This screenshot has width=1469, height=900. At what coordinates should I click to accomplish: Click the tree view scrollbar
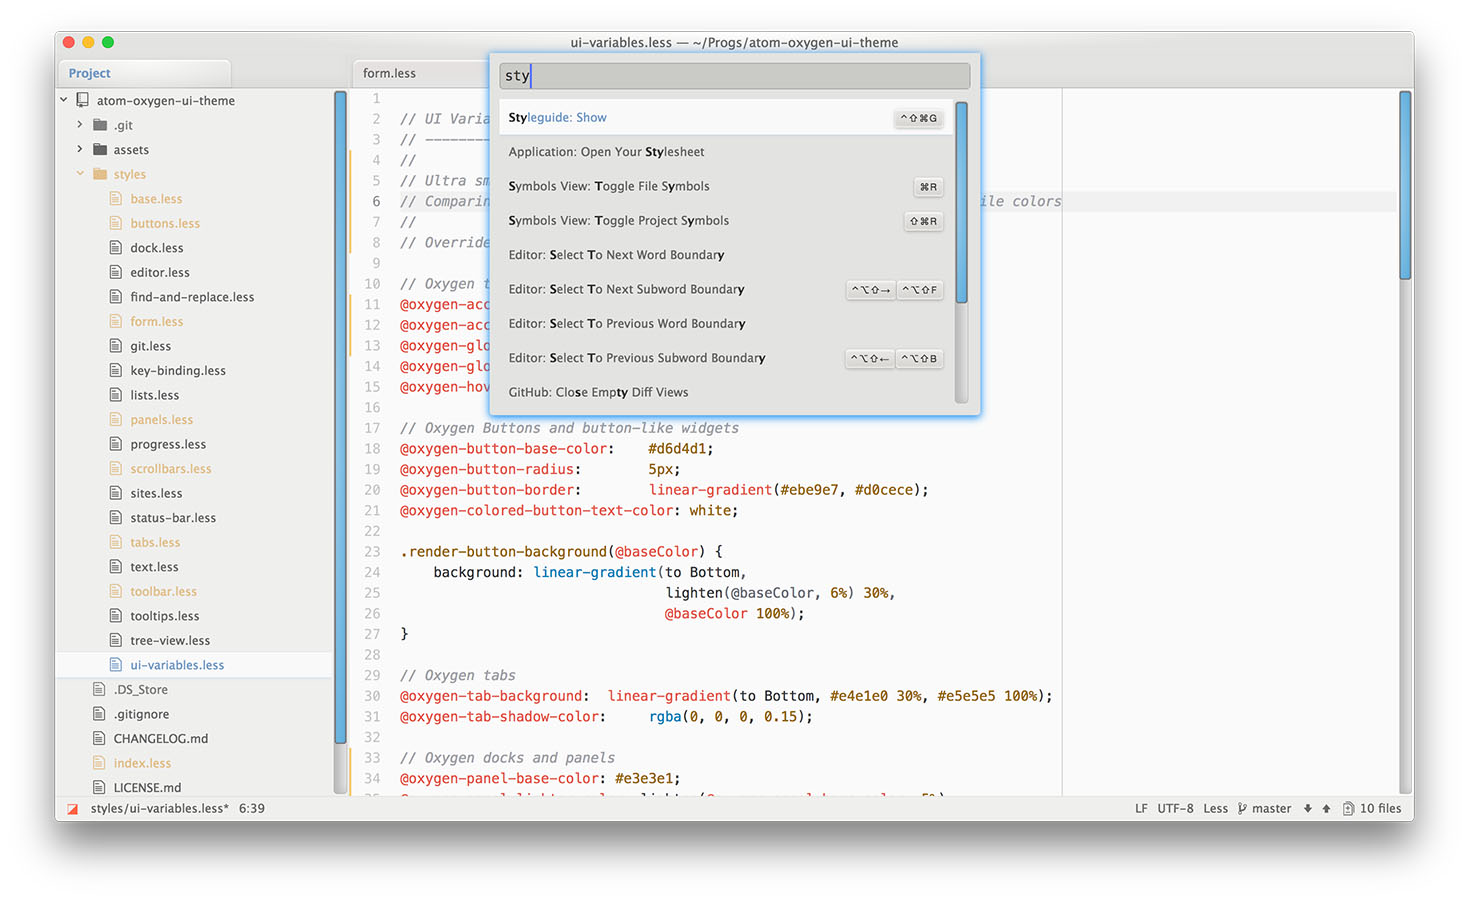(340, 416)
